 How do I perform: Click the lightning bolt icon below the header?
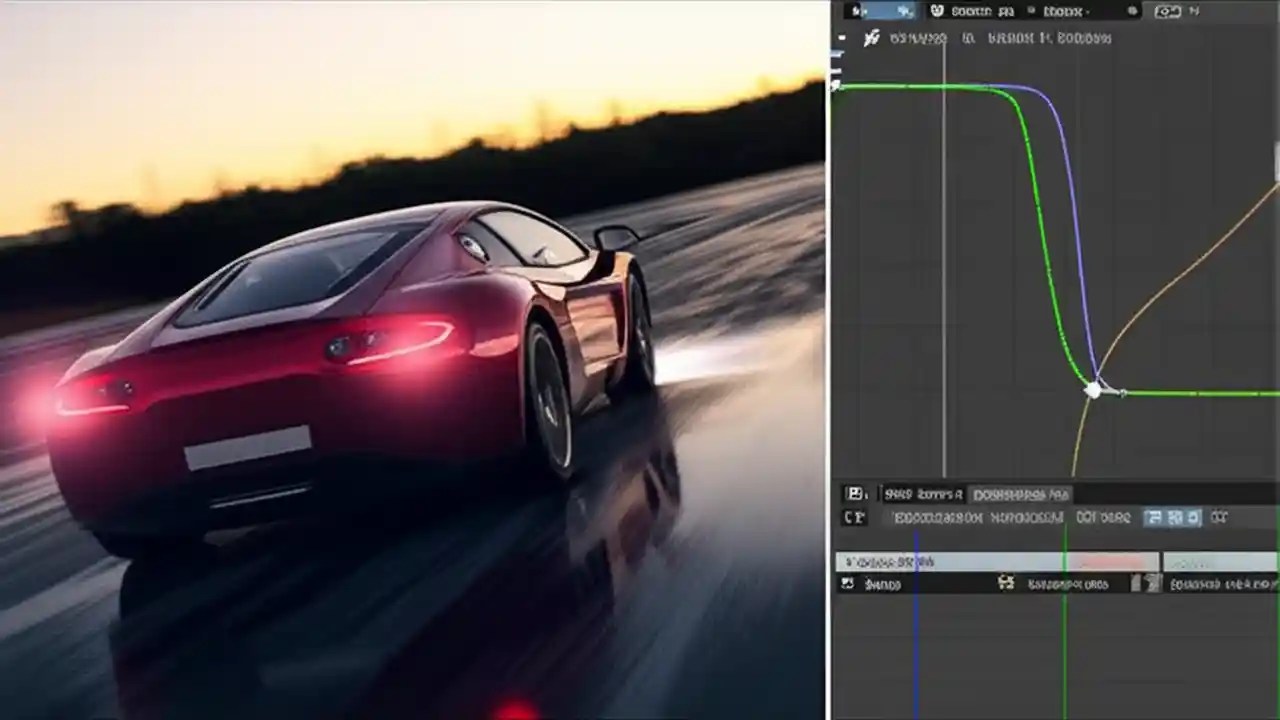coord(875,38)
